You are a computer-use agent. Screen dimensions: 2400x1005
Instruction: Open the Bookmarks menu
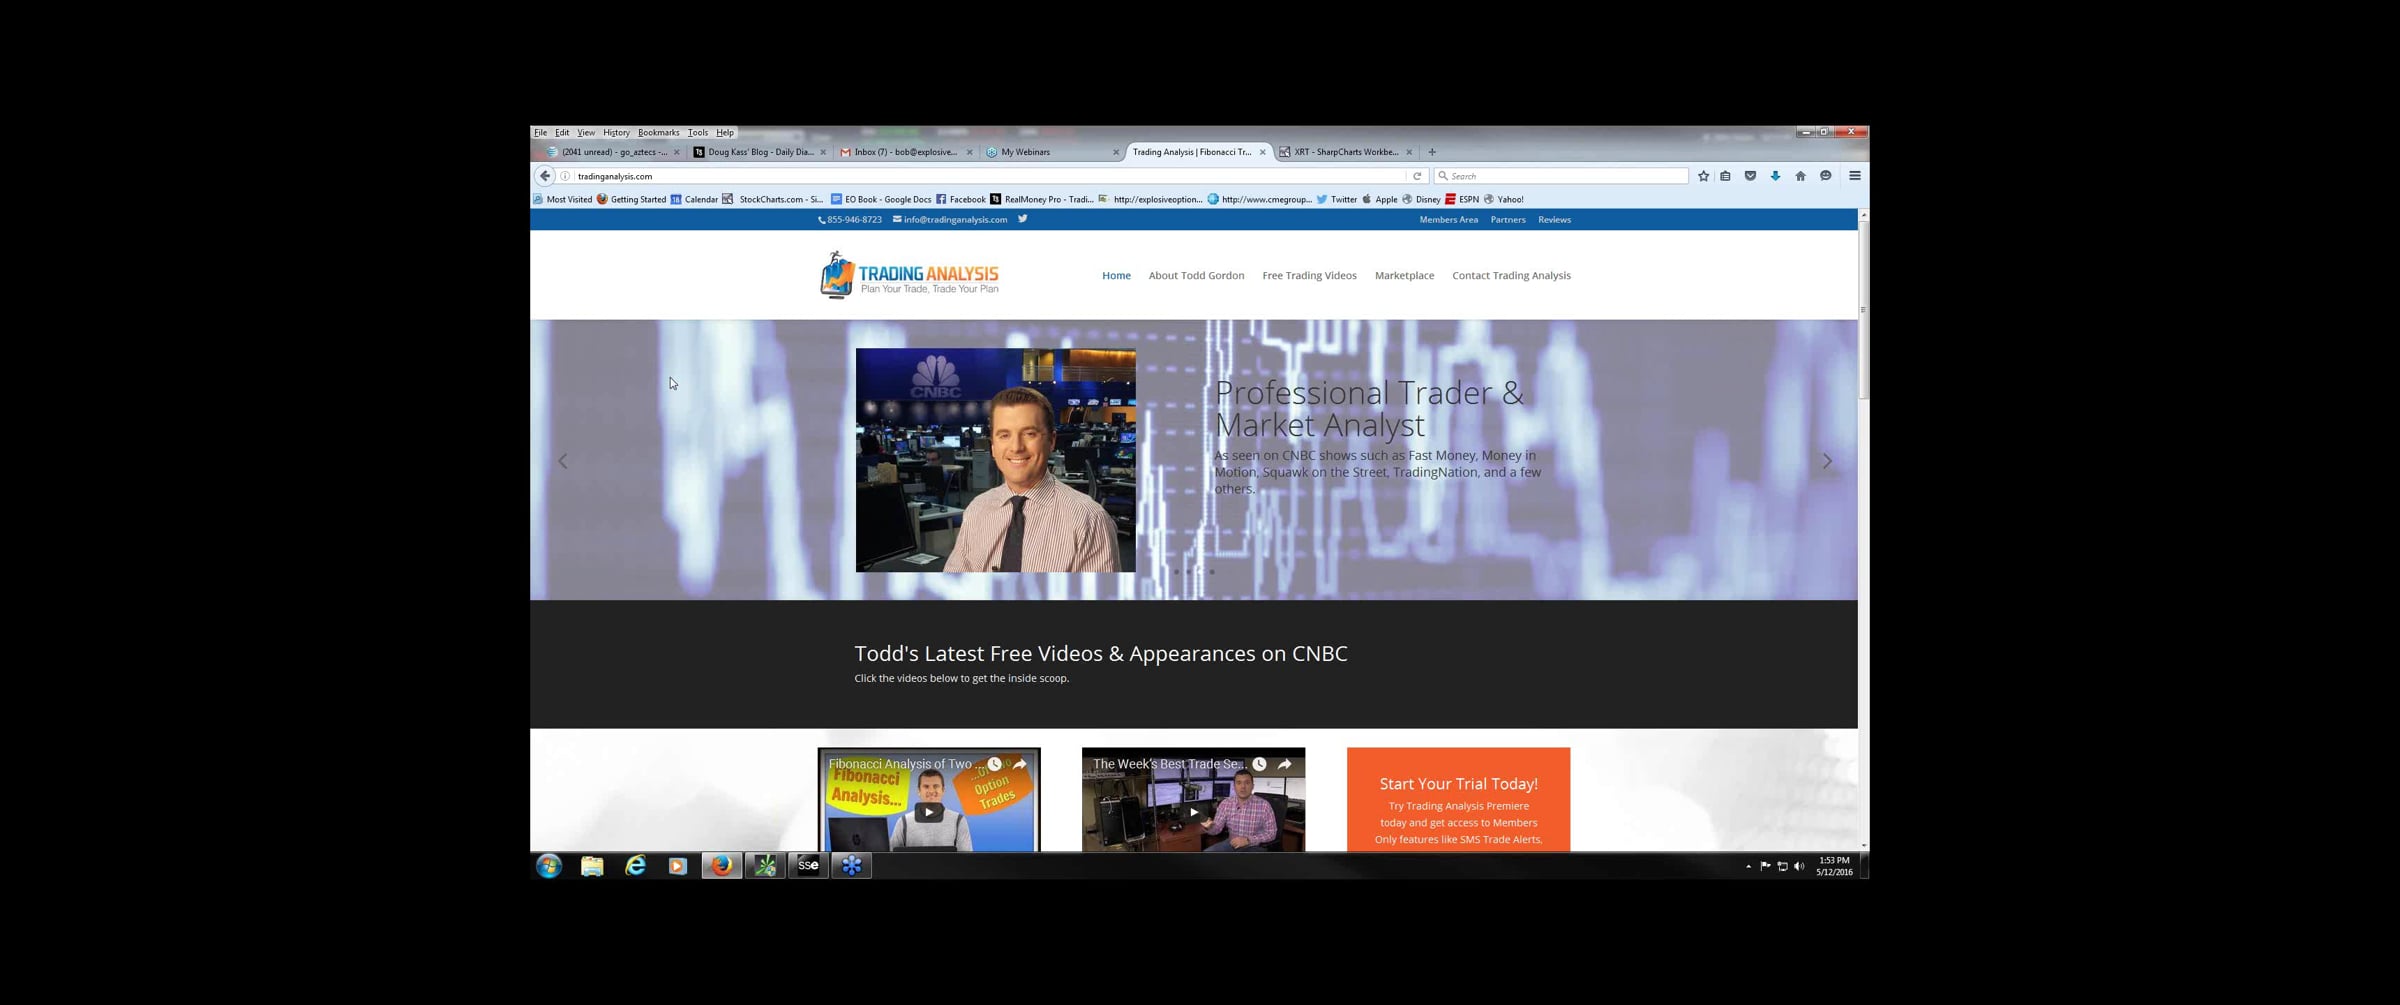(658, 132)
